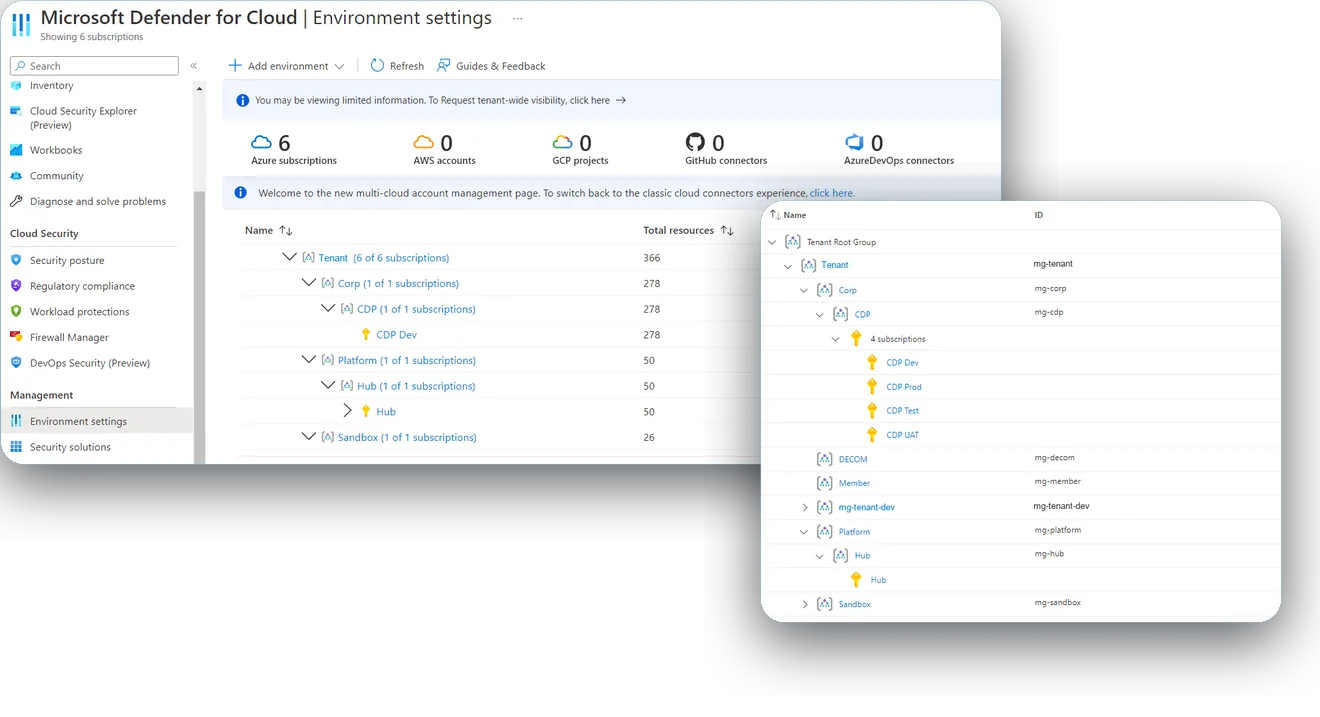Click the Refresh button label
Image resolution: width=1320 pixels, height=717 pixels.
407,66
